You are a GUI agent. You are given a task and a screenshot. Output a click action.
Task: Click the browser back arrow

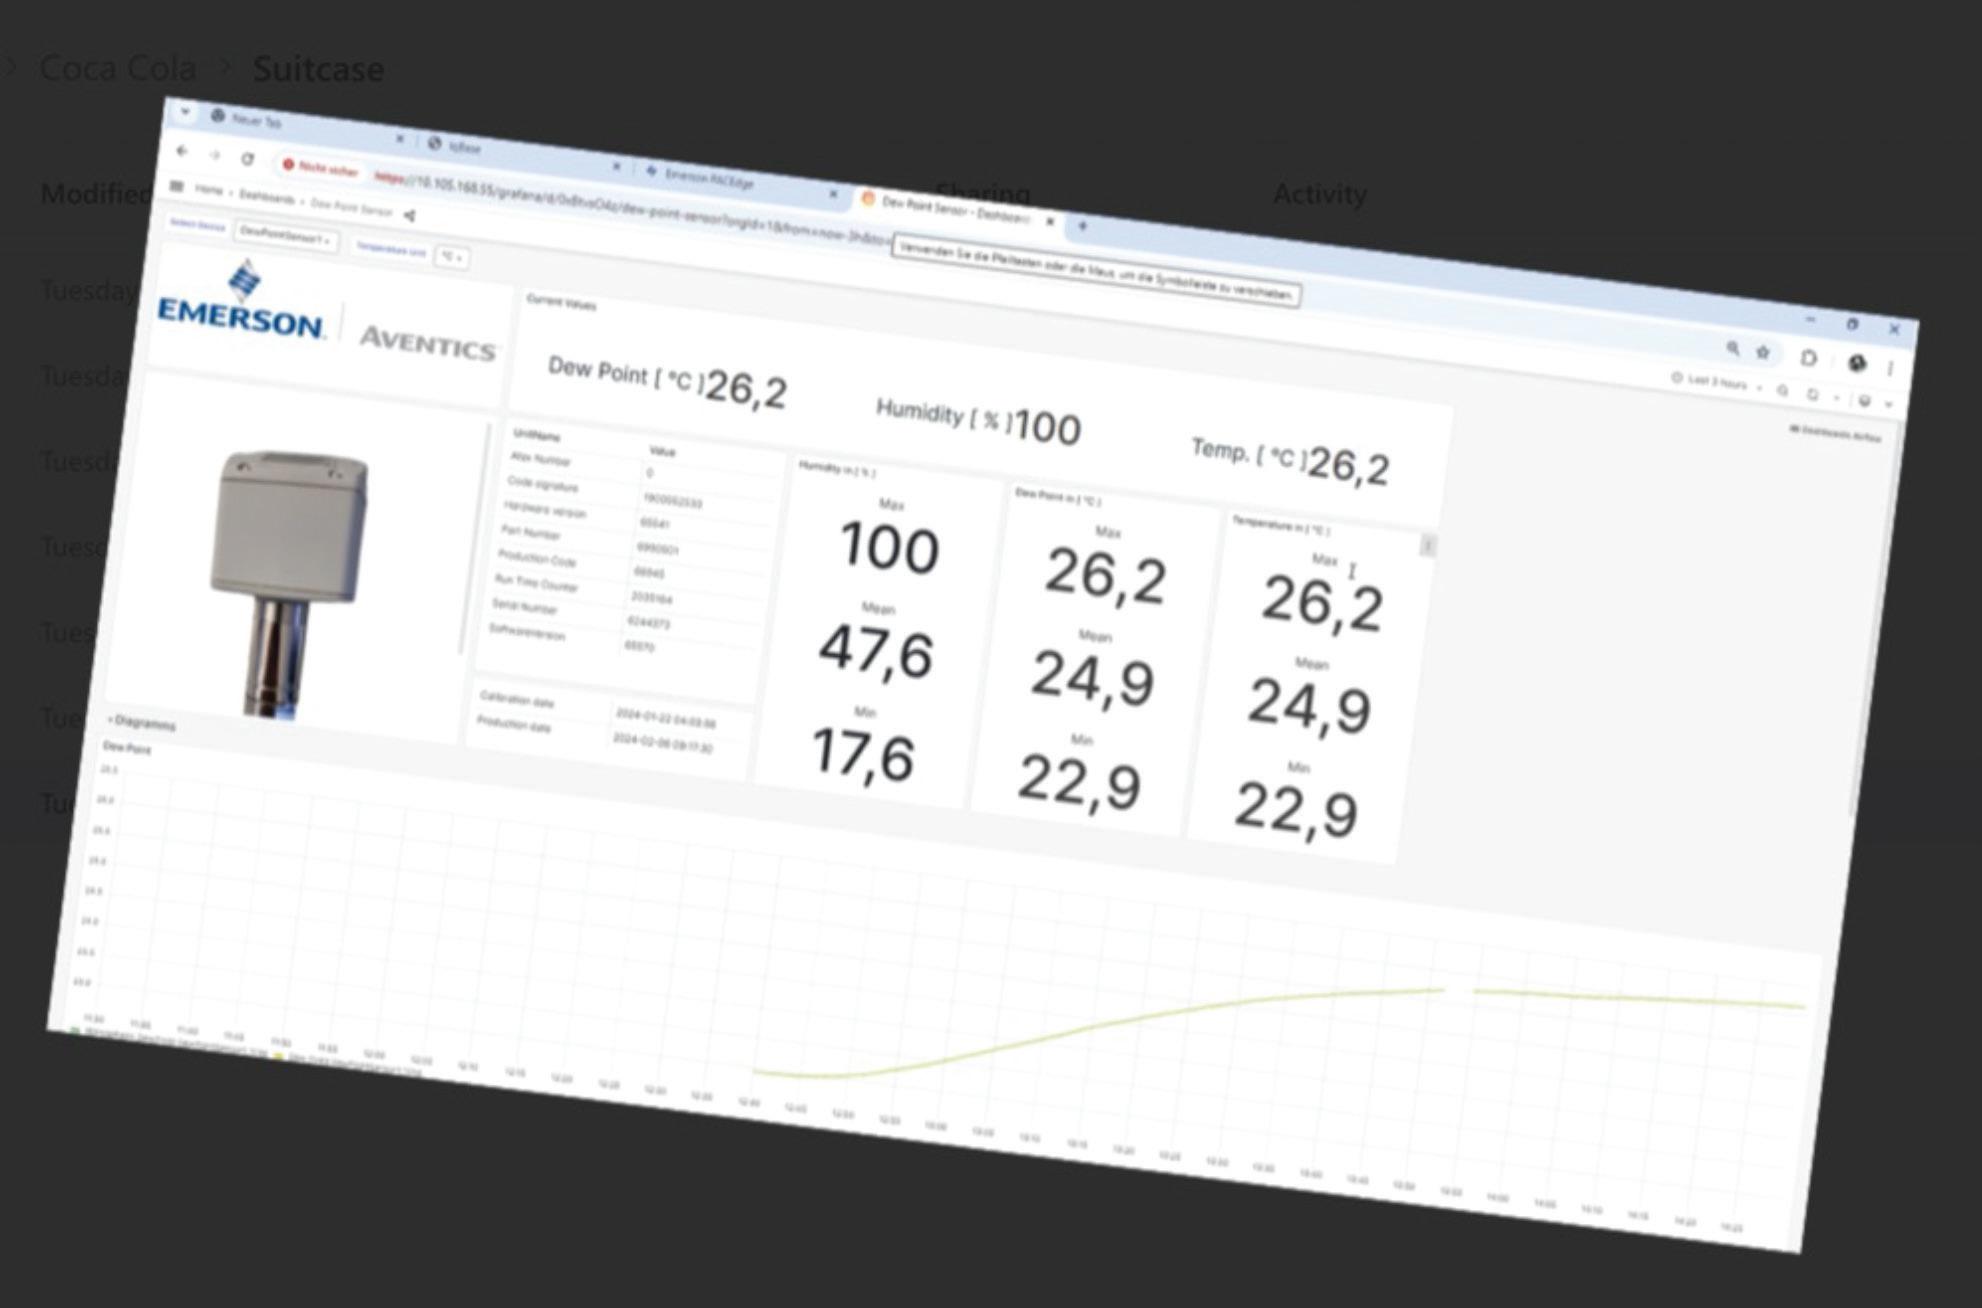click(182, 151)
